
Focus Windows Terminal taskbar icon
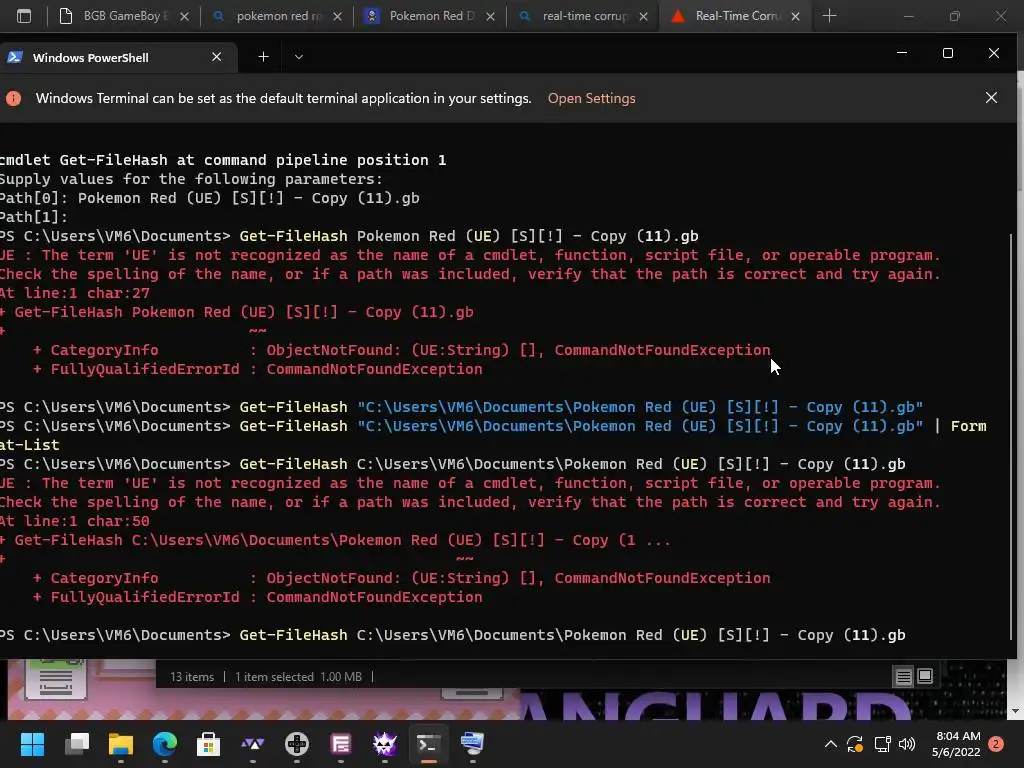(x=428, y=743)
